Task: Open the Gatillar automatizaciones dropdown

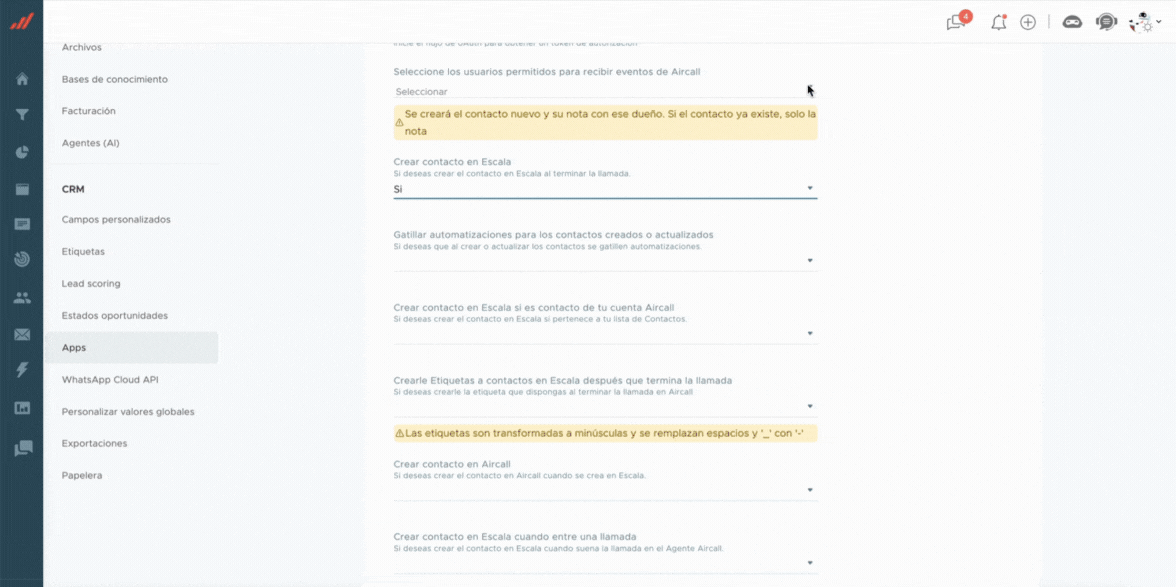Action: click(x=605, y=261)
